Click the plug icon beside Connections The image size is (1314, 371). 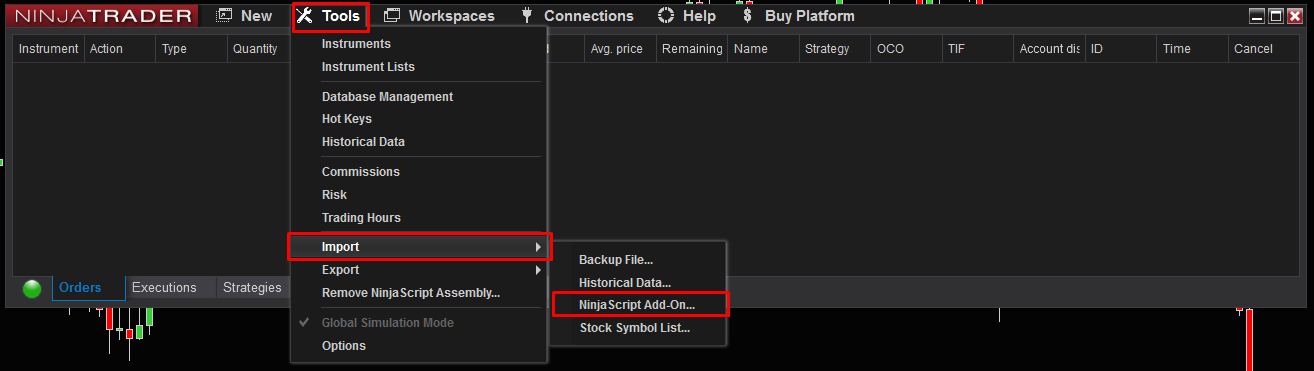pos(527,16)
